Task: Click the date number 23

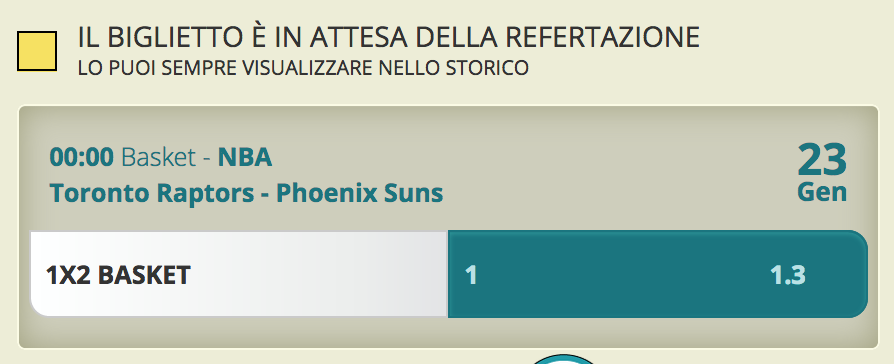Action: coord(822,161)
